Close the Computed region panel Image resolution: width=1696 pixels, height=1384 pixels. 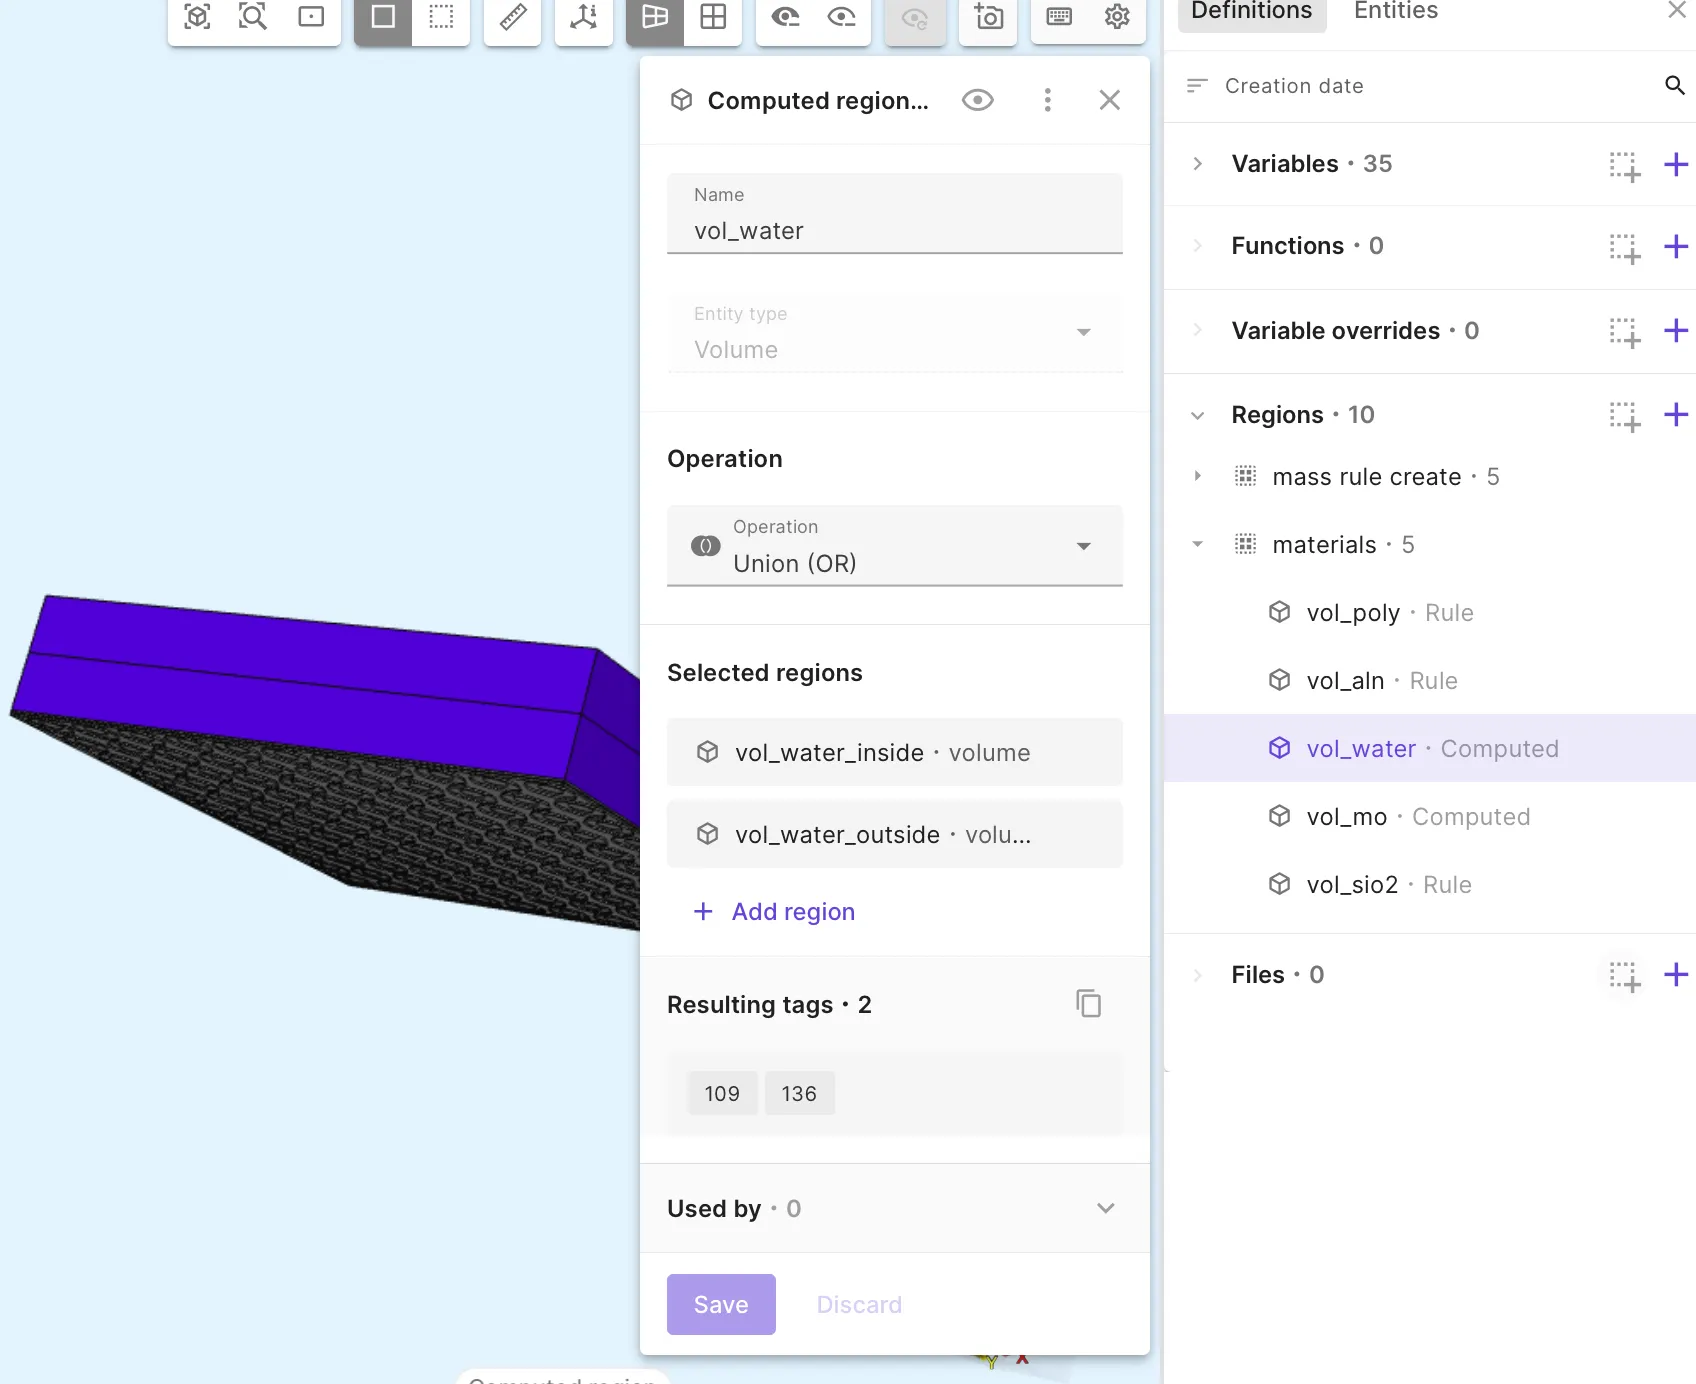pyautogui.click(x=1109, y=100)
